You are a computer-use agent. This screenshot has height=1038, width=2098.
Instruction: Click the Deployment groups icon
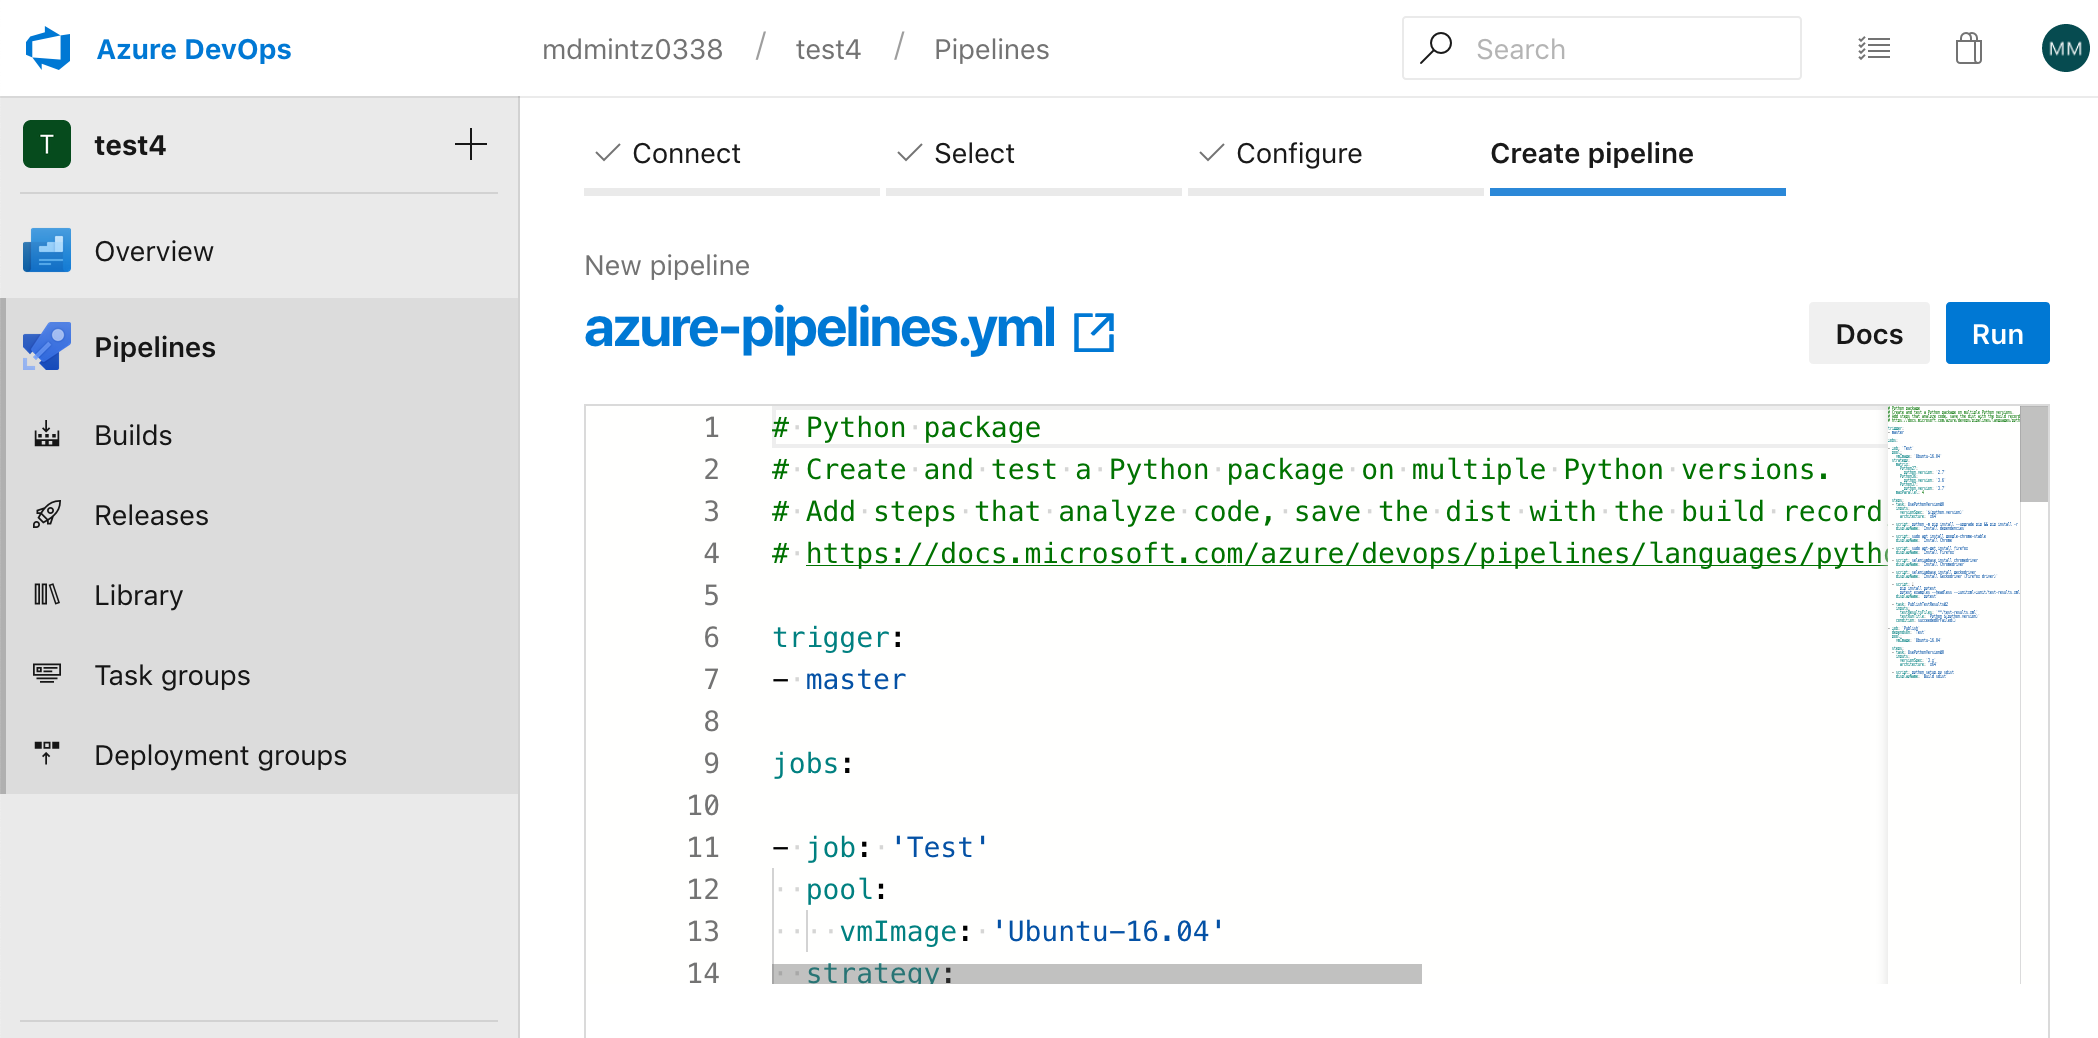click(x=47, y=755)
